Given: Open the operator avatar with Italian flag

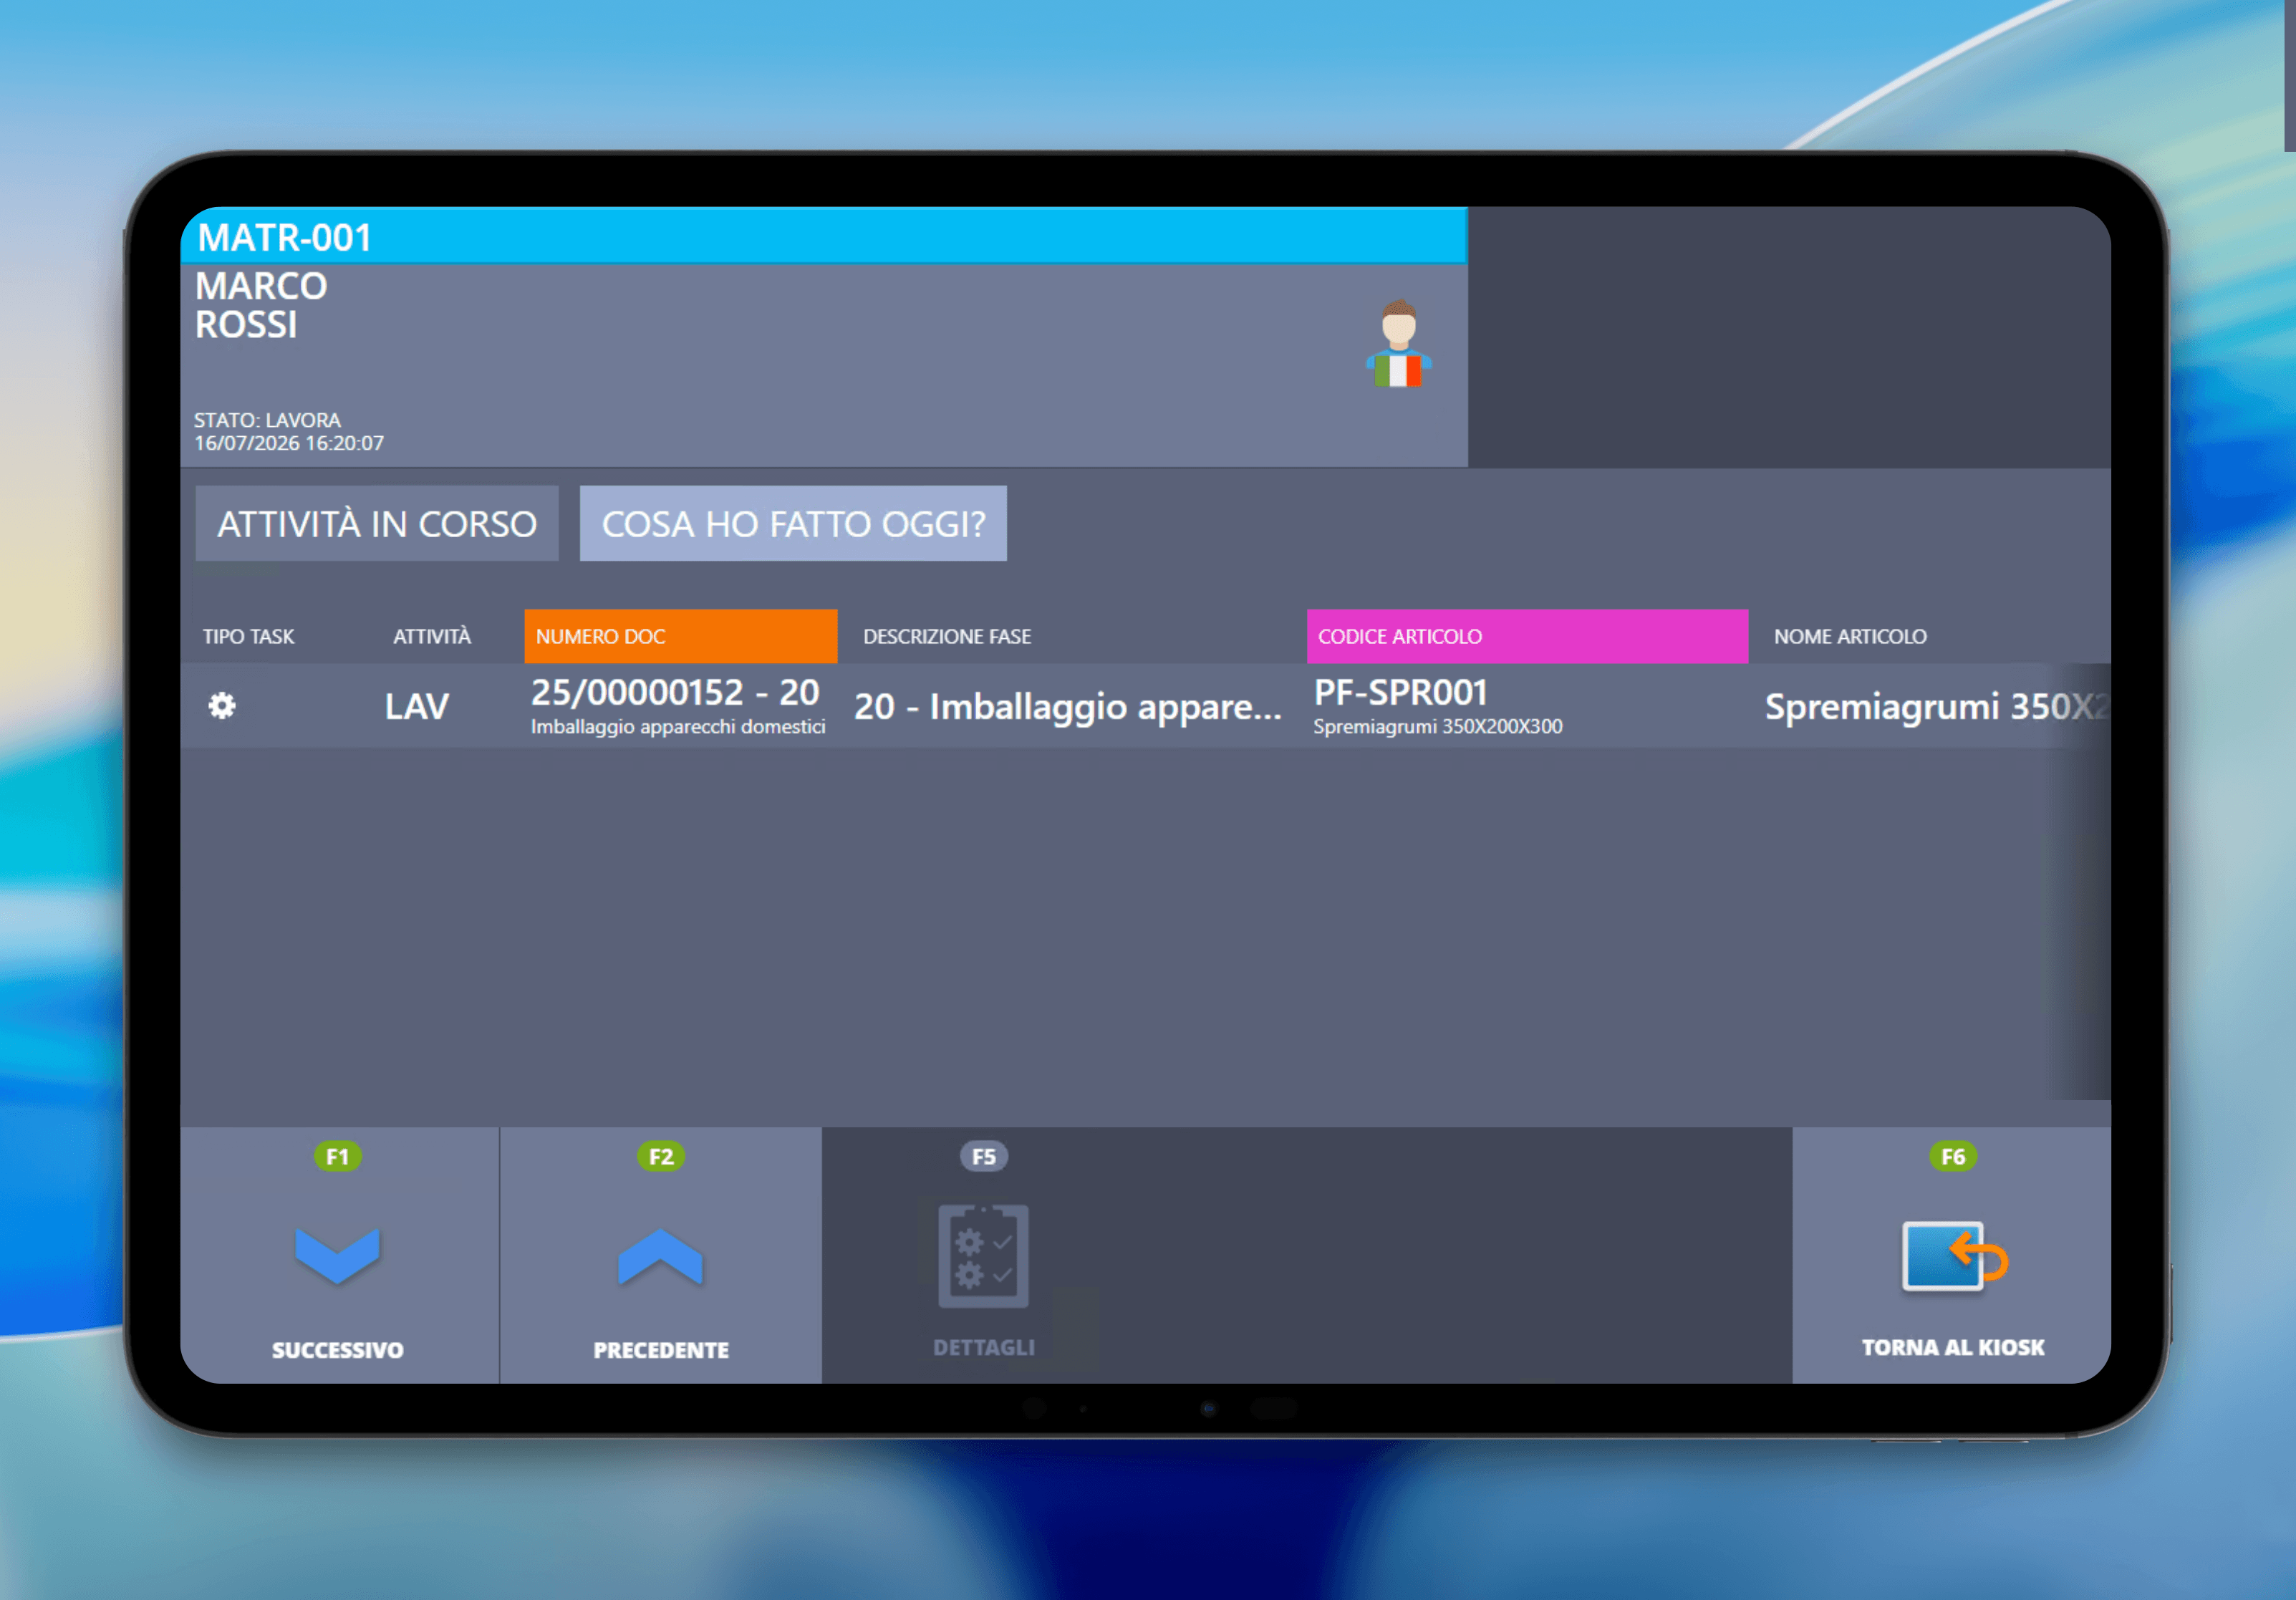Looking at the screenshot, I should point(1398,343).
